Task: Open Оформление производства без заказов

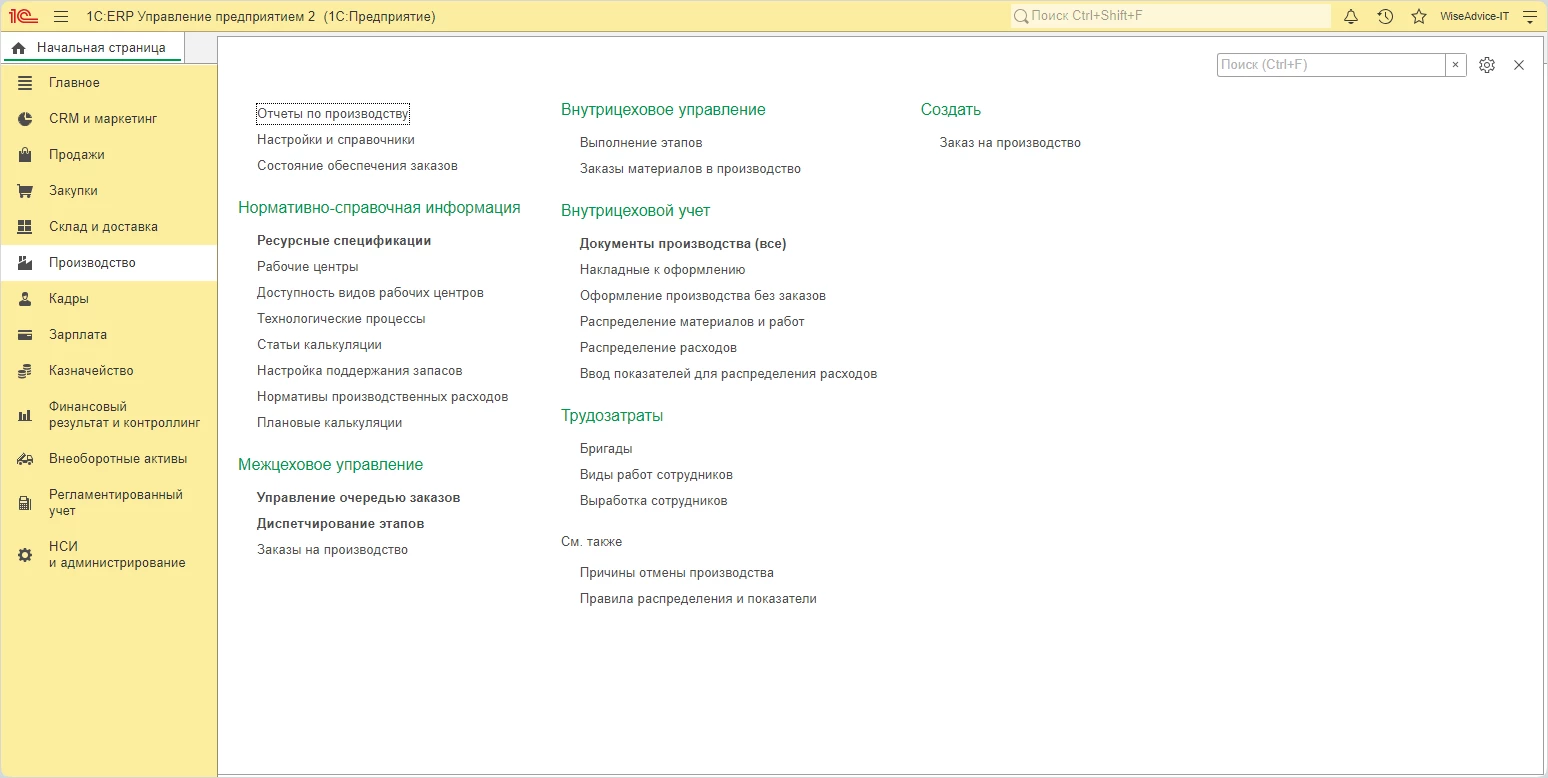Action: click(x=703, y=296)
